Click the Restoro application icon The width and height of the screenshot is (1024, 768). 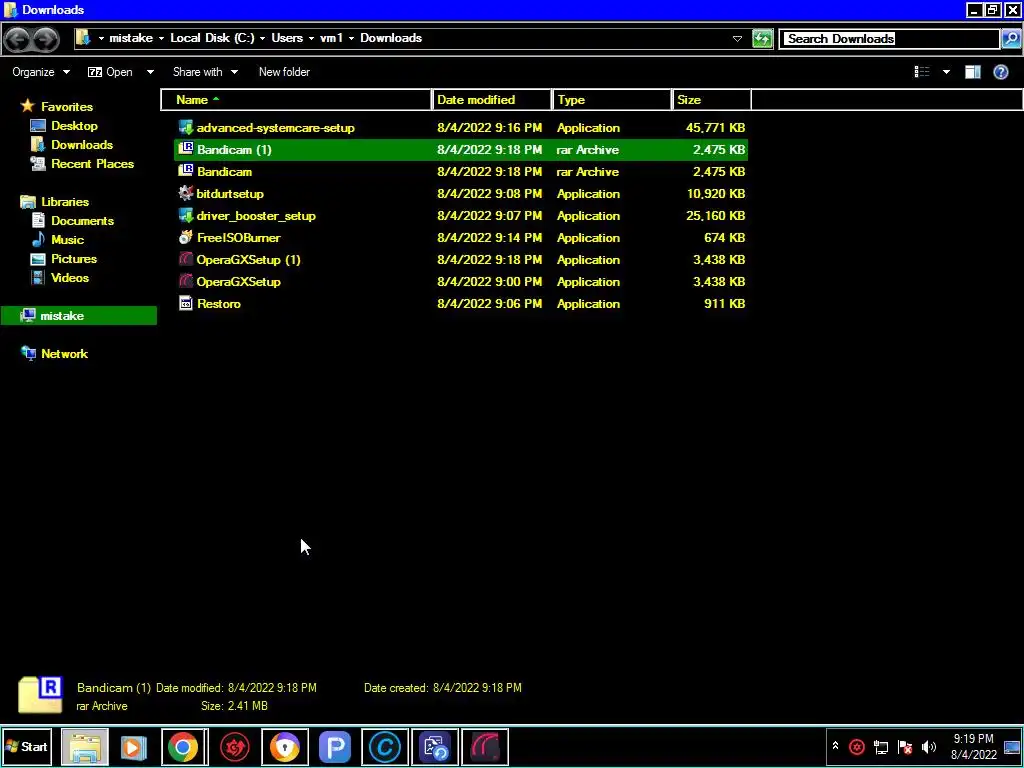coord(186,303)
